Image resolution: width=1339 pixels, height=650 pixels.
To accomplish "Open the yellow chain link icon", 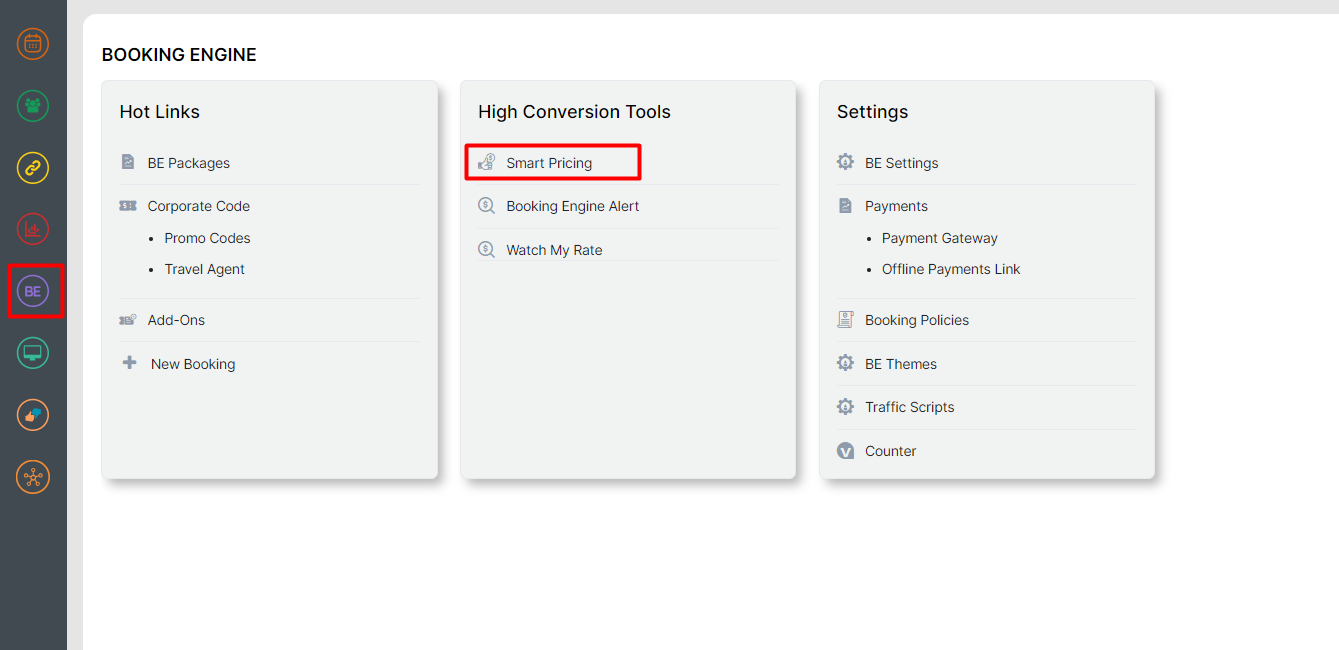I will (x=33, y=168).
